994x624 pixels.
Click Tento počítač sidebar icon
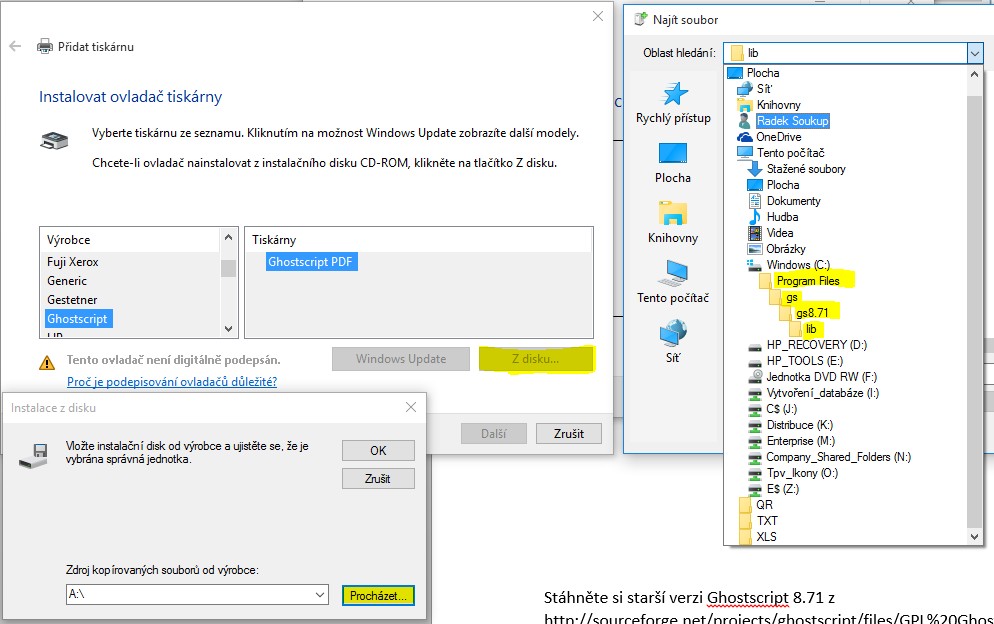pyautogui.click(x=672, y=273)
